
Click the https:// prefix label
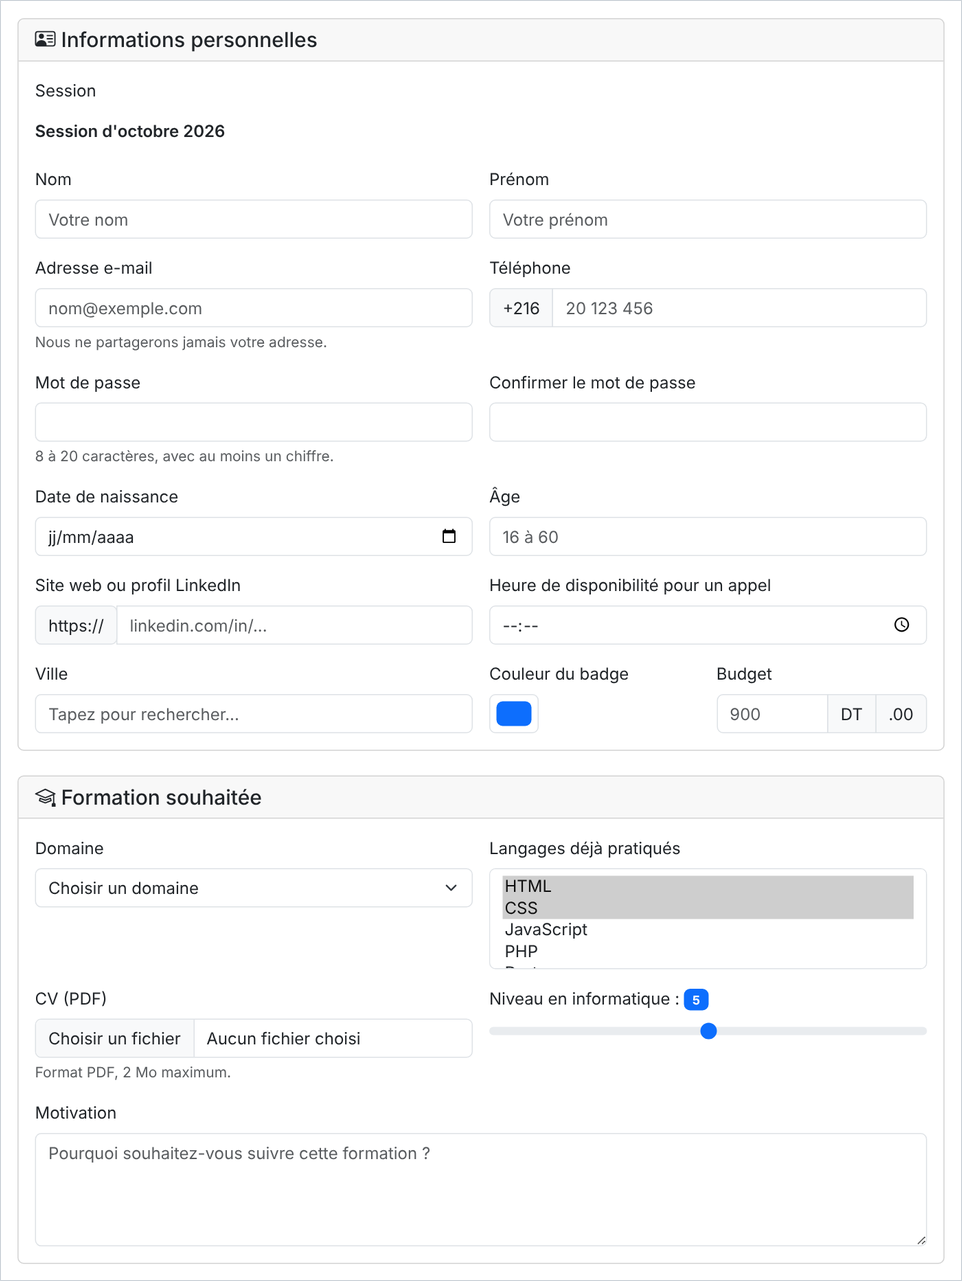[76, 625]
